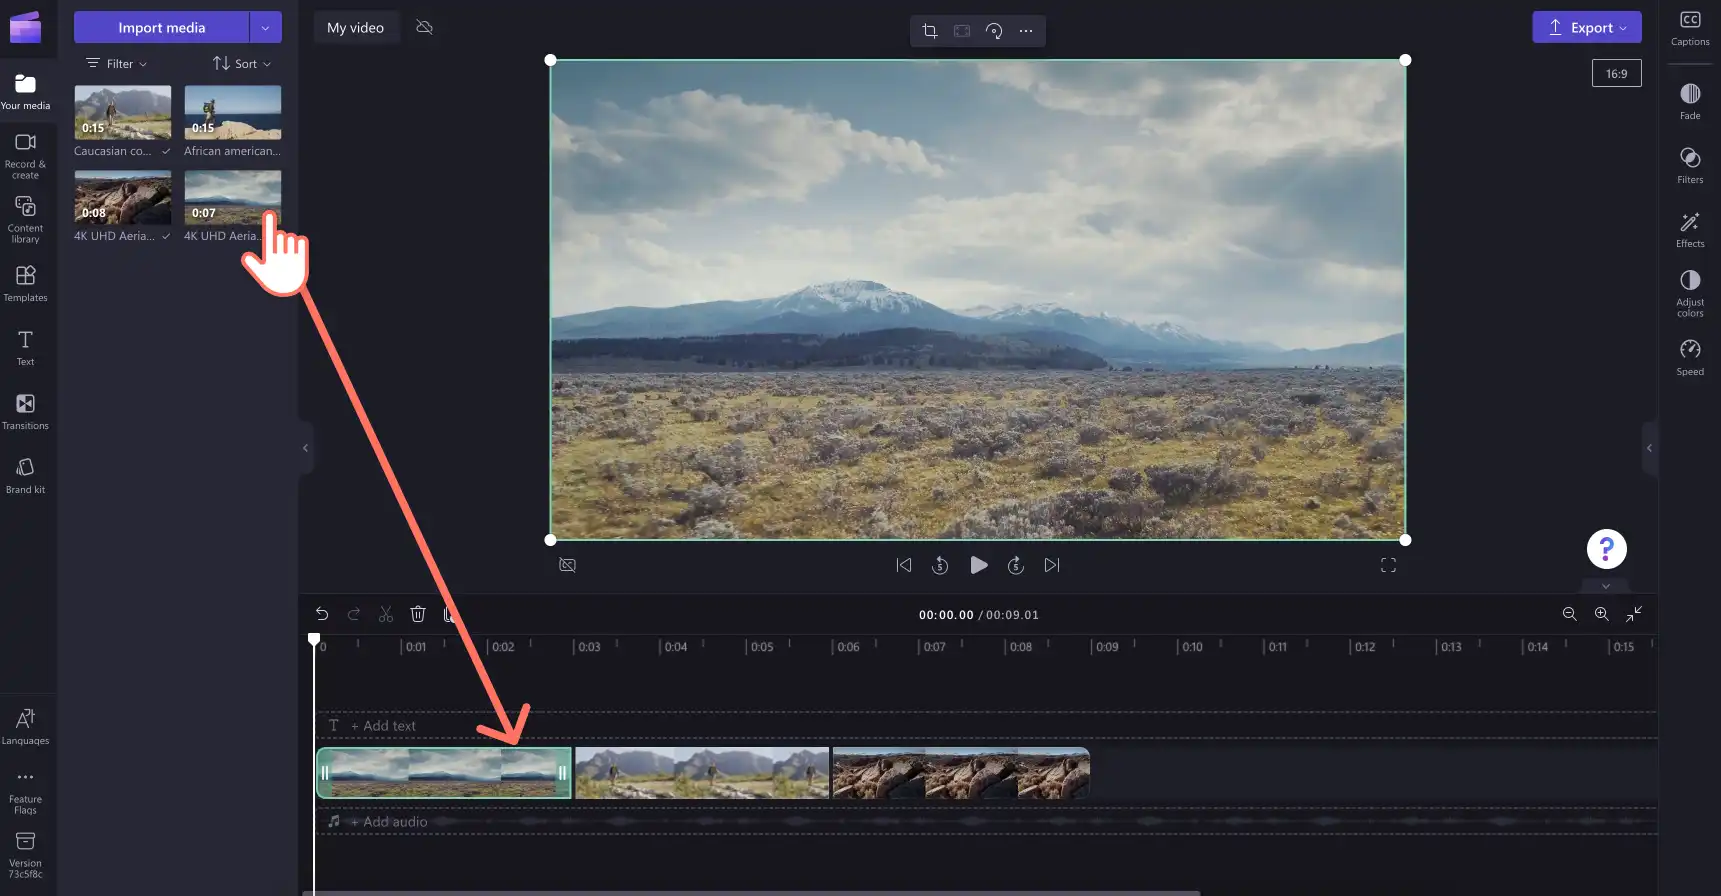Select the first landscape clip on timeline
The width and height of the screenshot is (1721, 896).
point(444,773)
